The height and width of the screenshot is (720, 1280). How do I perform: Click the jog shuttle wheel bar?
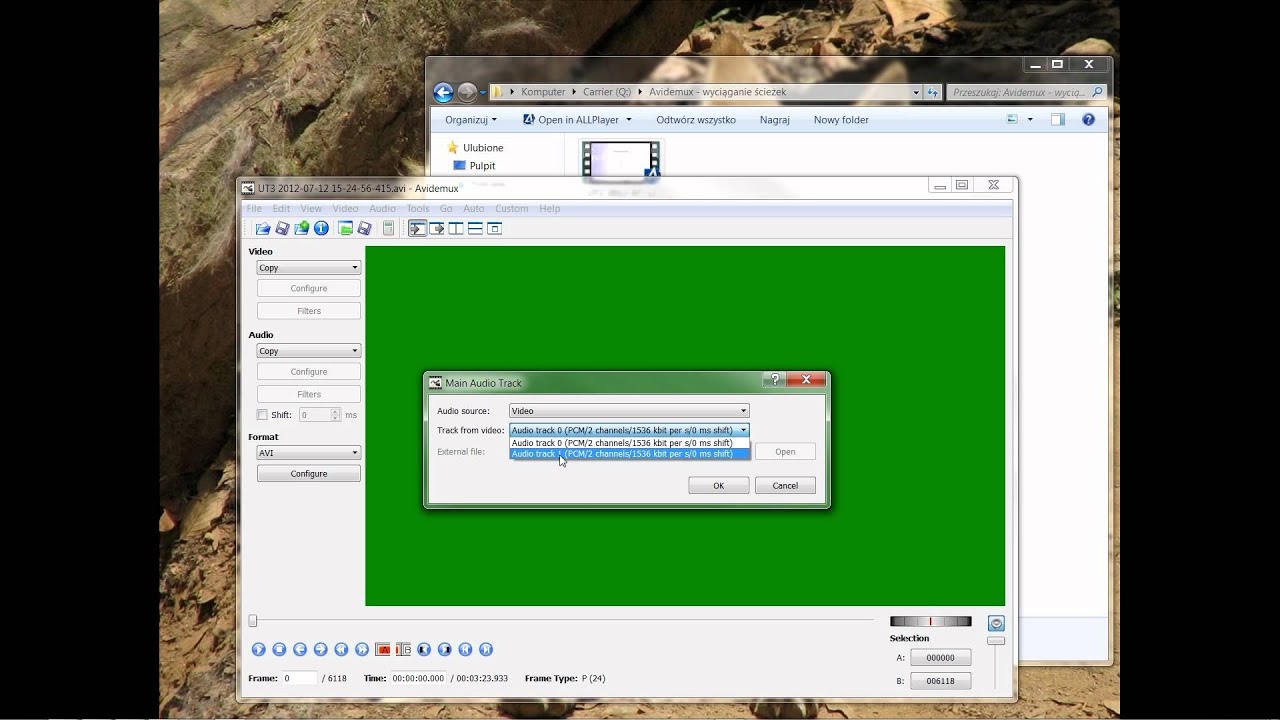point(930,621)
